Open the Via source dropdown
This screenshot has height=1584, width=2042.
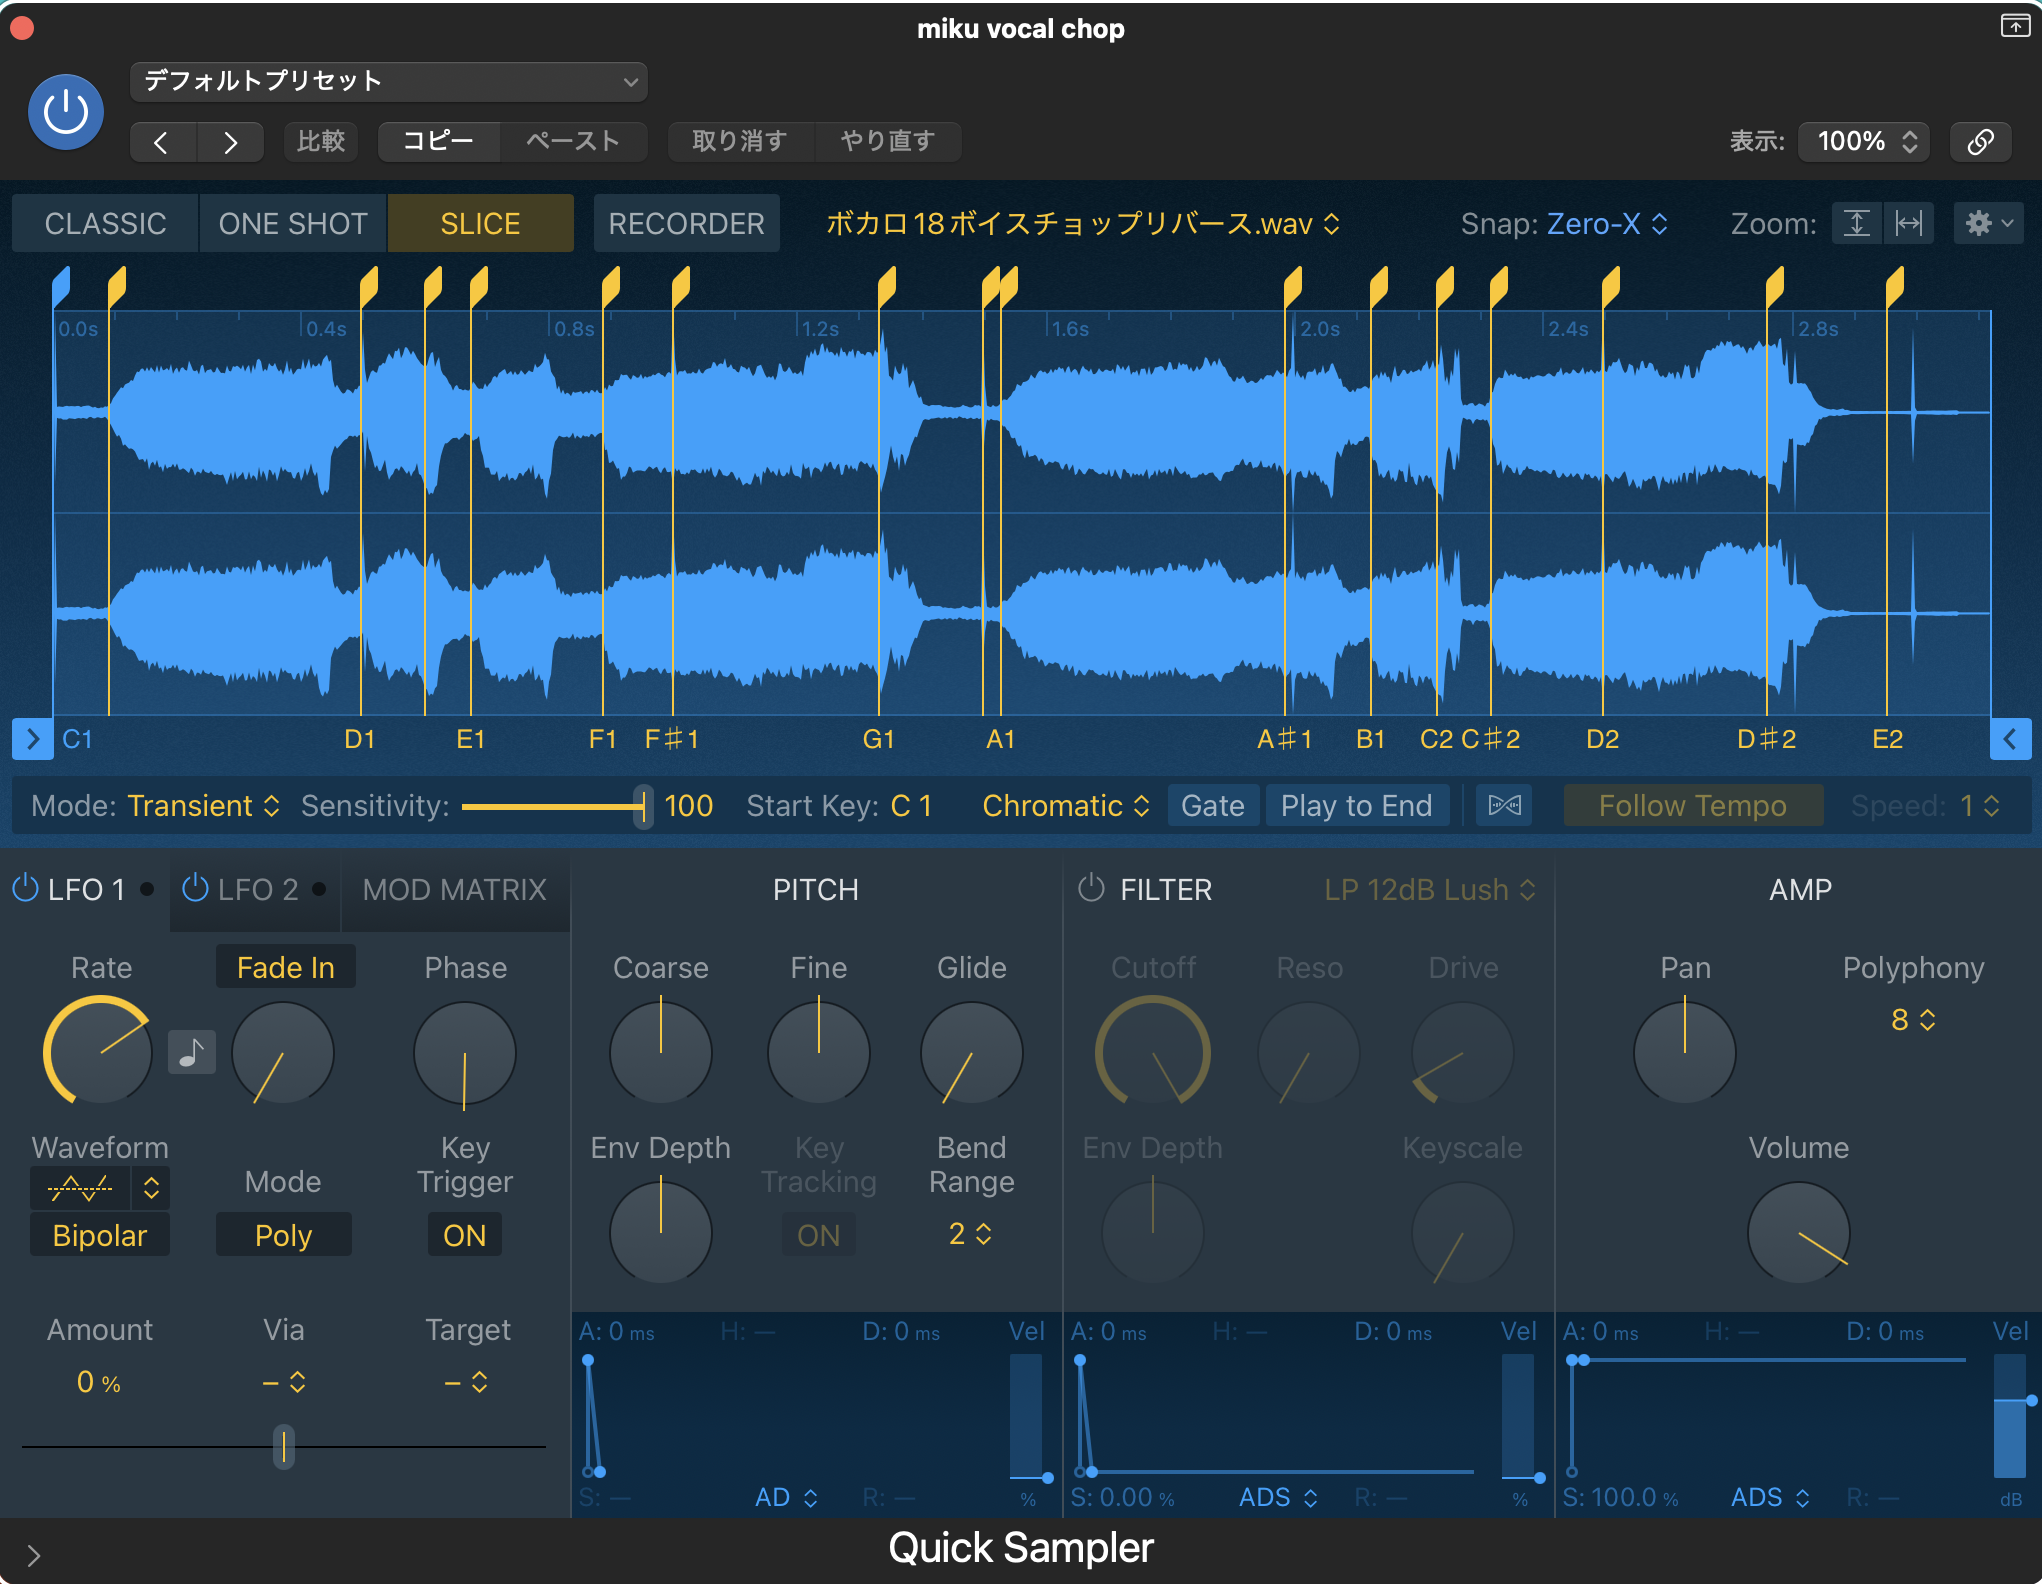pyautogui.click(x=284, y=1383)
